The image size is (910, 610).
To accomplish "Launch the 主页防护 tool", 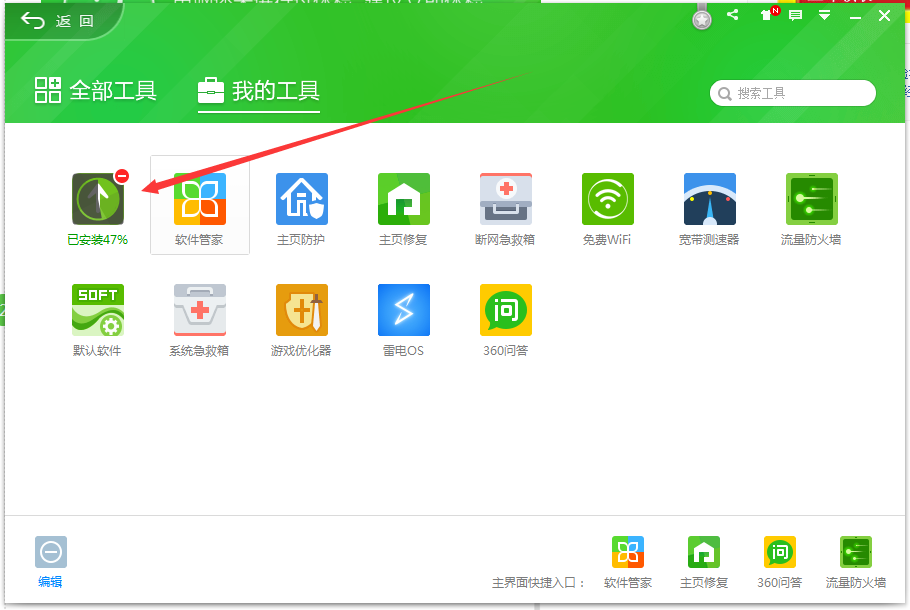I will (301, 199).
